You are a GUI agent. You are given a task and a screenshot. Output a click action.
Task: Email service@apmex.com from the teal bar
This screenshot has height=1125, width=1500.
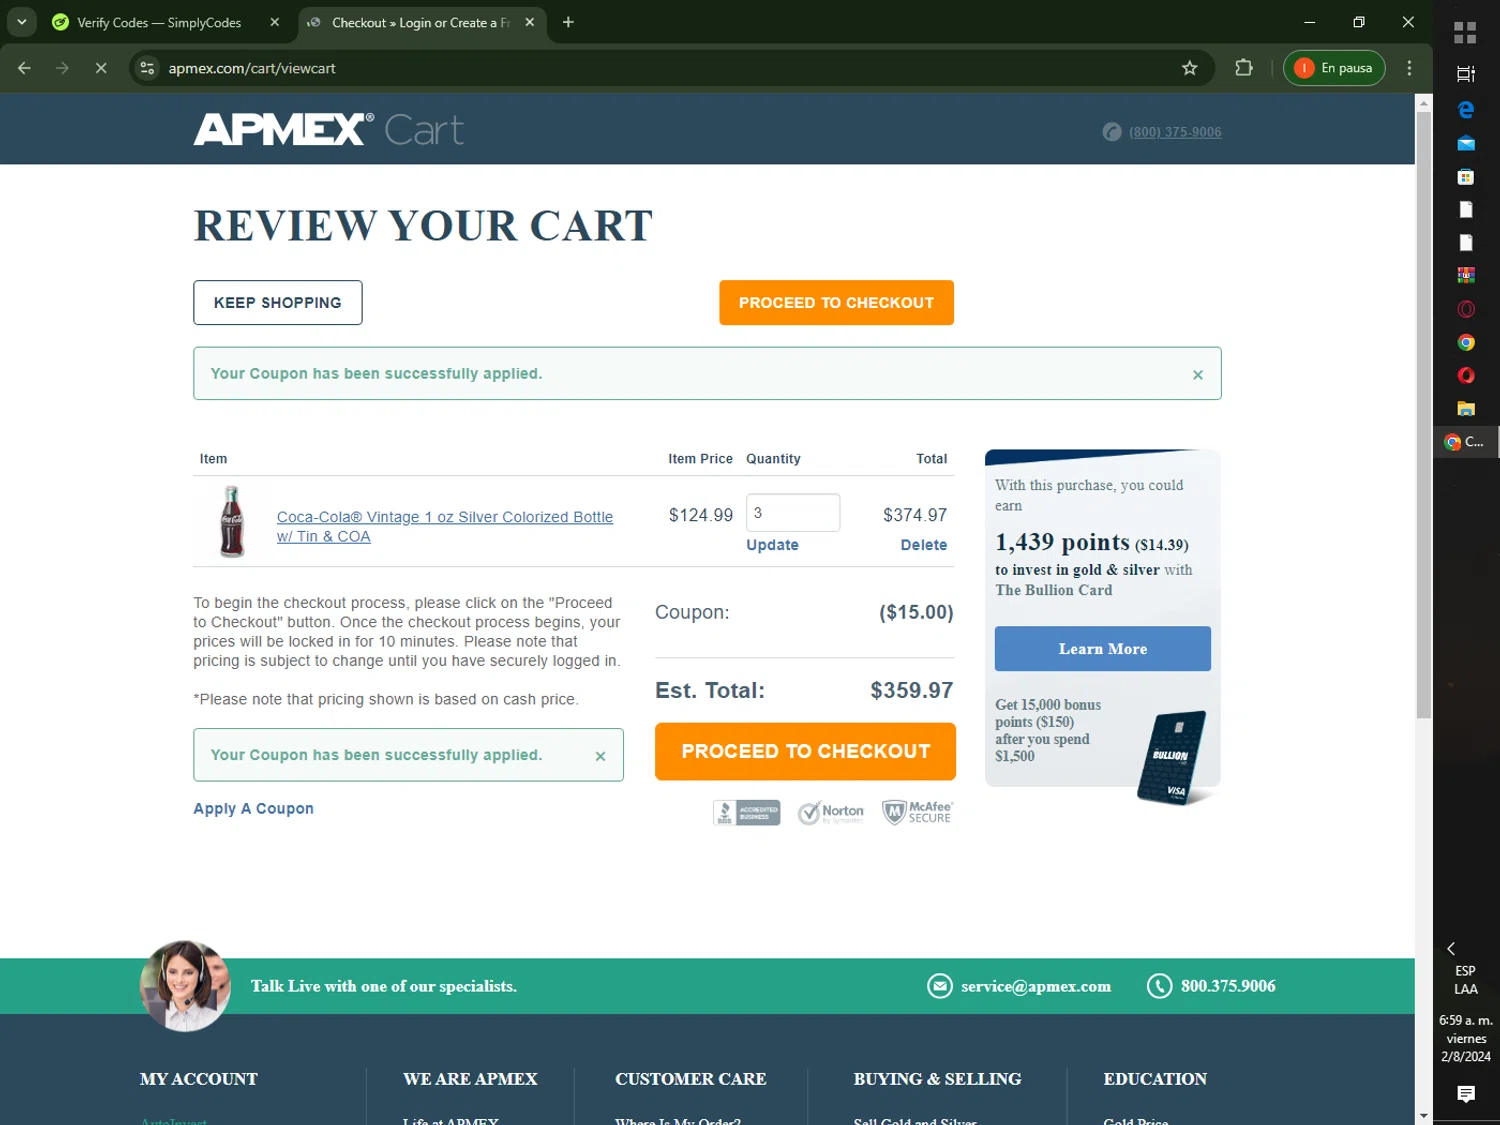(x=1035, y=986)
